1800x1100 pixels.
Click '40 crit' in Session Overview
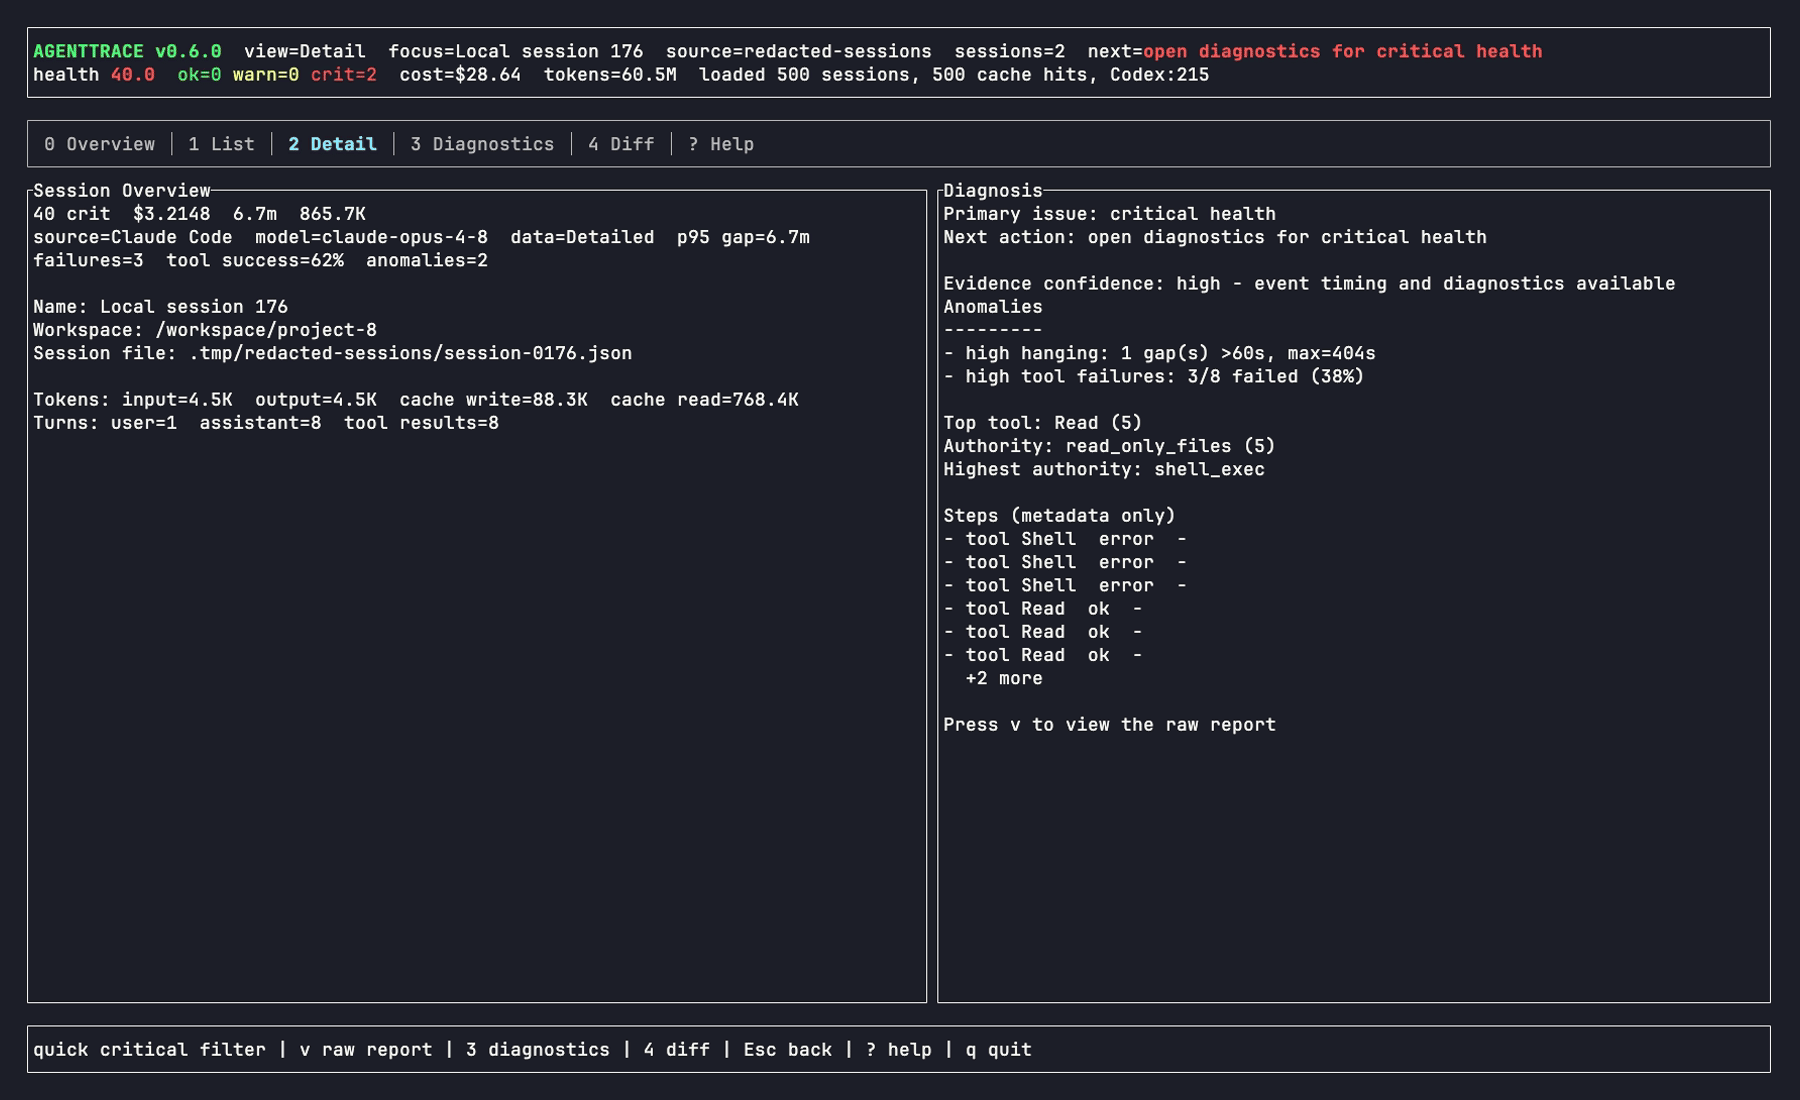pos(72,214)
